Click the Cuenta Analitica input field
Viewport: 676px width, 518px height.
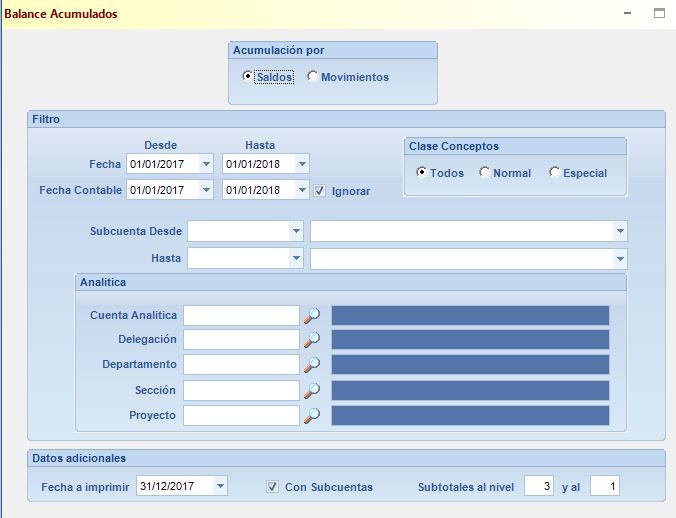tap(241, 315)
